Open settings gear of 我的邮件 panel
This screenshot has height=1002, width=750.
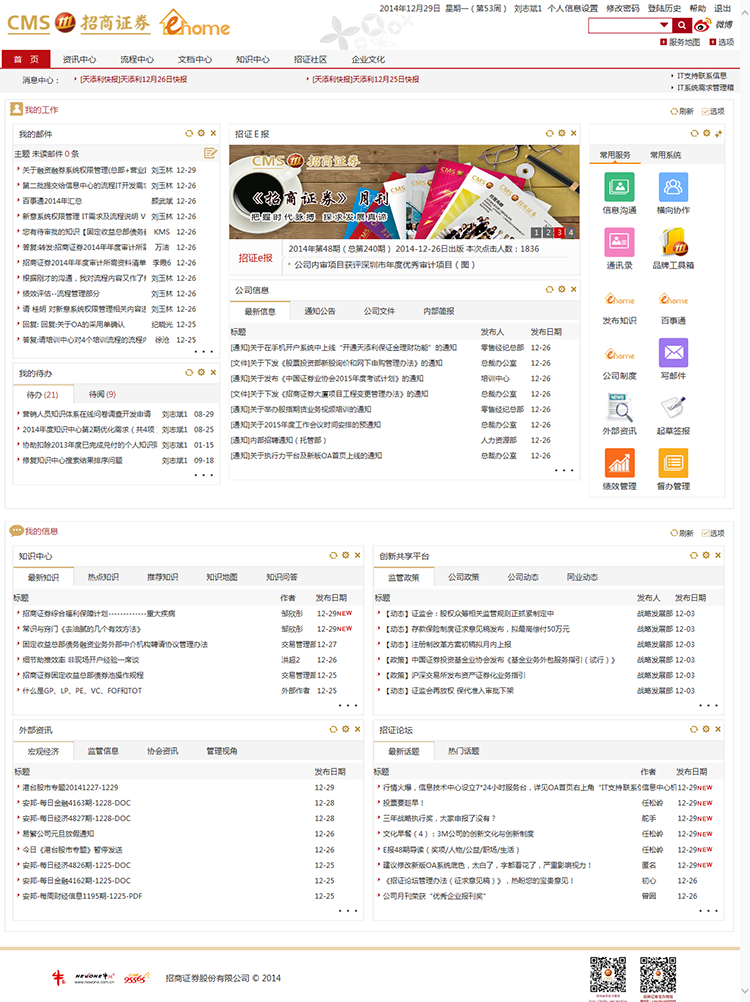tap(201, 134)
